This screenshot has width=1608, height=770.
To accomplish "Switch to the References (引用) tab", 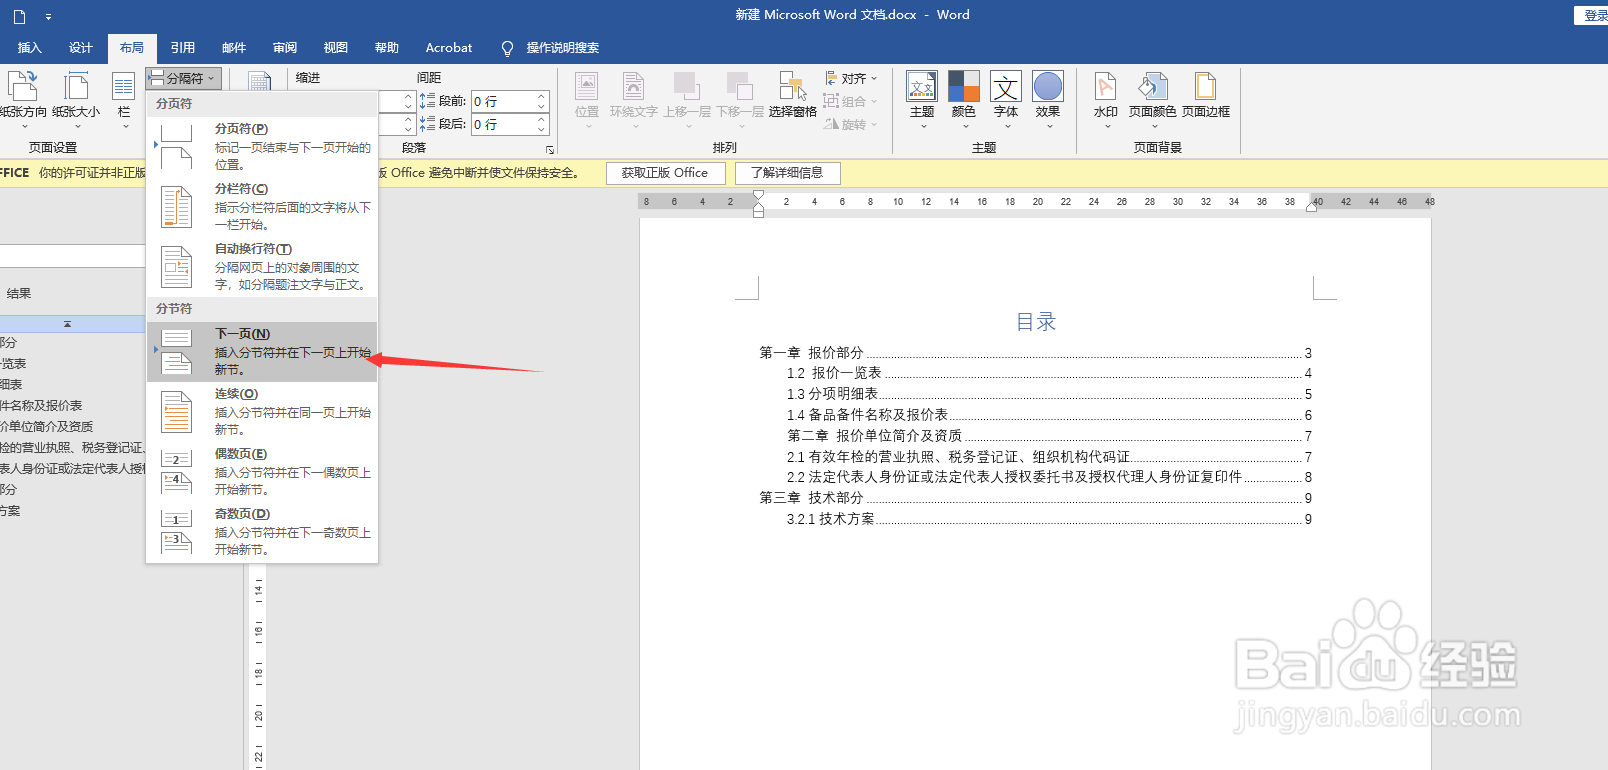I will click(183, 47).
